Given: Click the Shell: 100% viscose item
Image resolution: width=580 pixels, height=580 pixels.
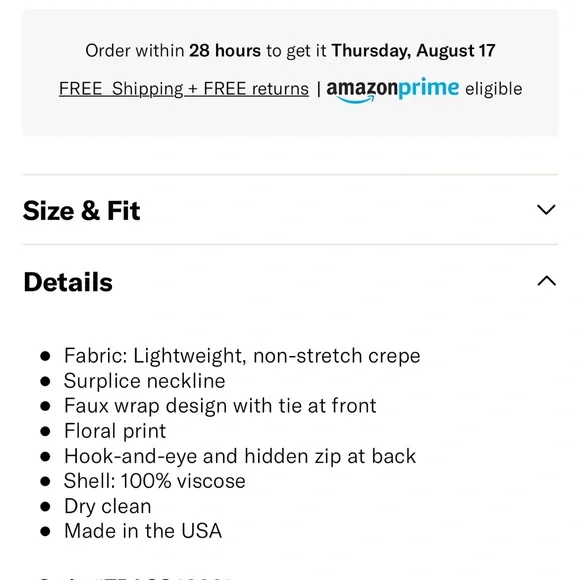Looking at the screenshot, I should [x=155, y=481].
